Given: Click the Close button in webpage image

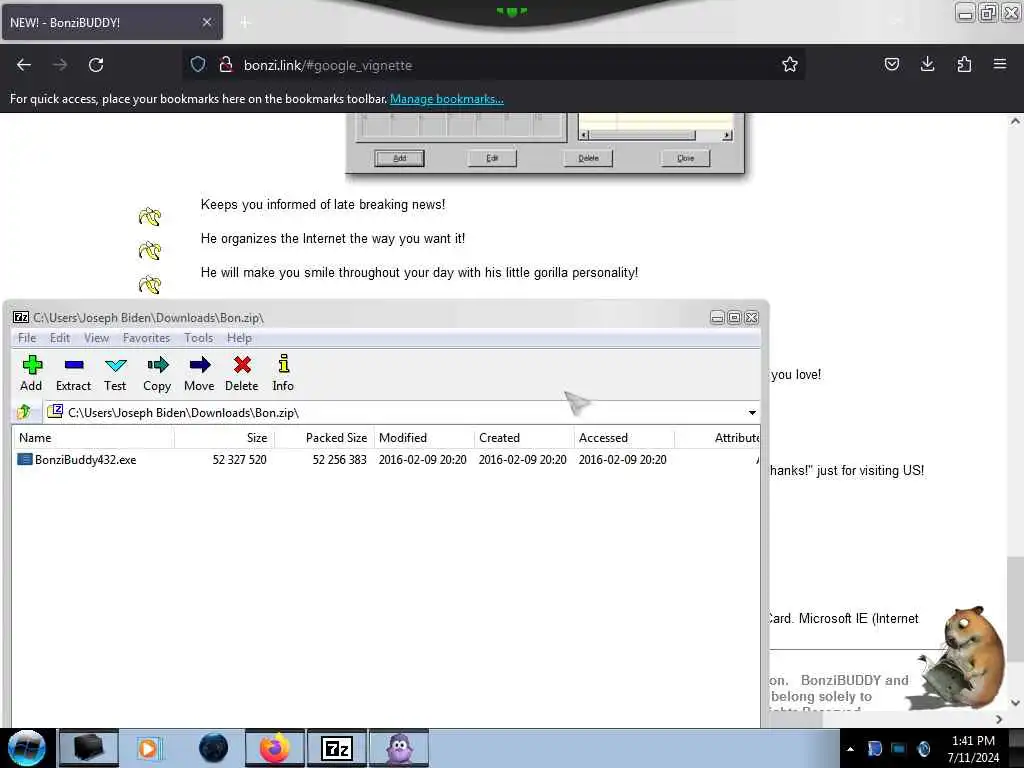Looking at the screenshot, I should coord(685,158).
